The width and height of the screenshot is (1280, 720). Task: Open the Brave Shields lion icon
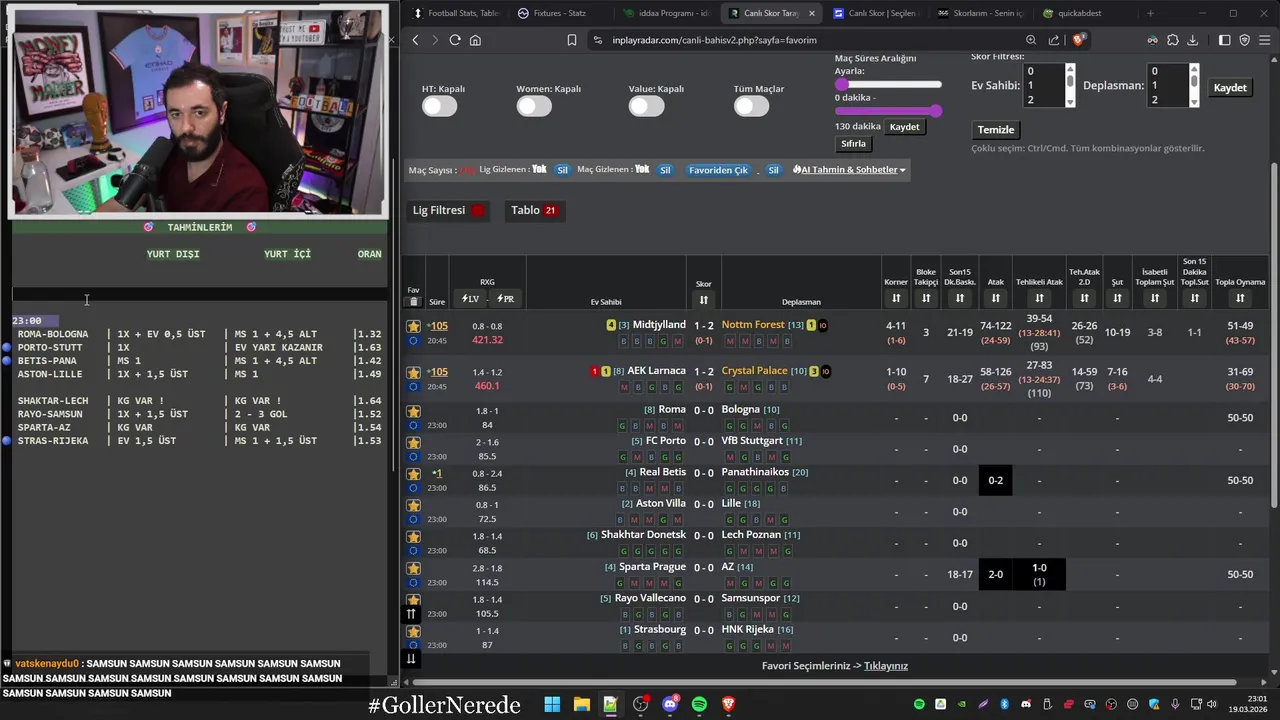[x=1079, y=40]
